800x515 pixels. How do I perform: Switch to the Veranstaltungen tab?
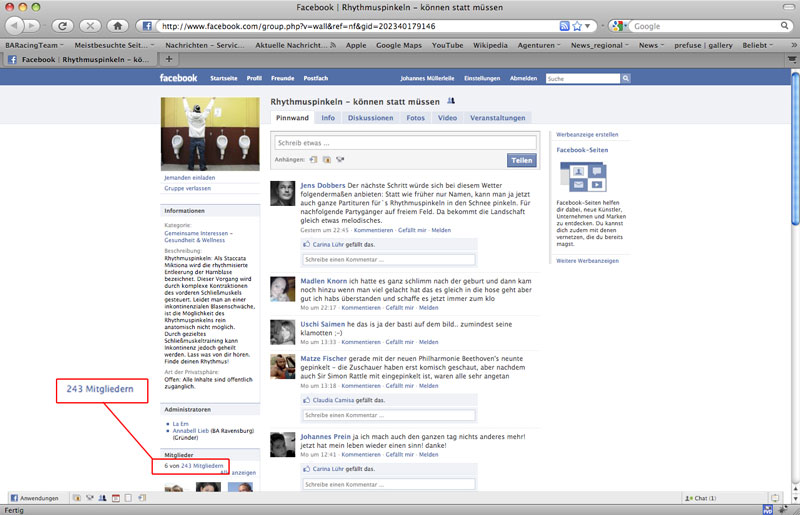click(497, 118)
